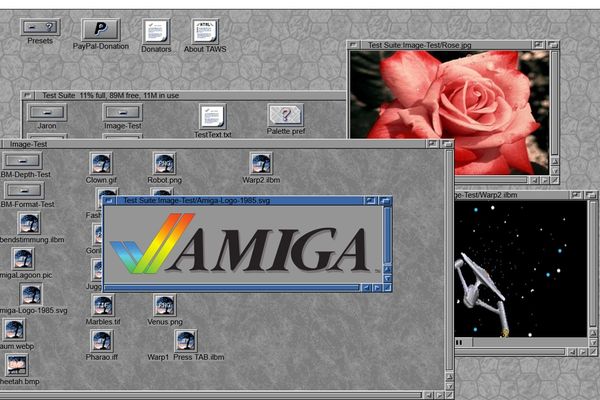Click the Amiga logo window vertical scrollbar
Image resolution: width=600 pixels, height=400 pixels.
click(x=387, y=235)
